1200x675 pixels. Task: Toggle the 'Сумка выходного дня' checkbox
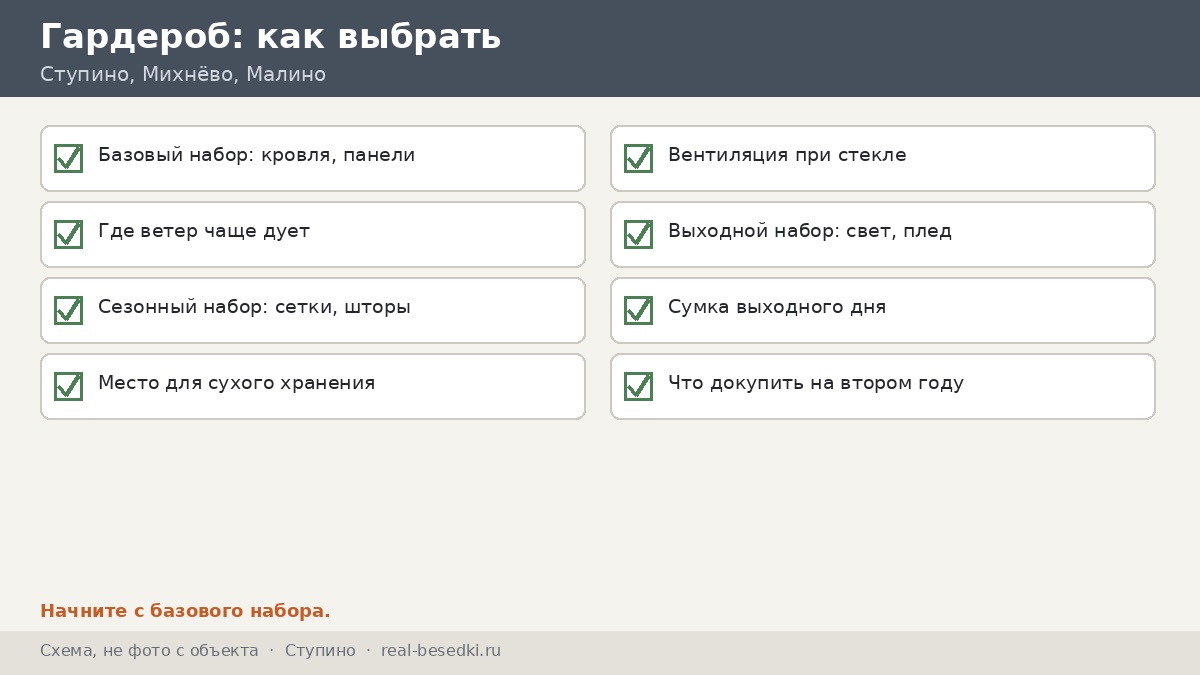[x=638, y=310]
